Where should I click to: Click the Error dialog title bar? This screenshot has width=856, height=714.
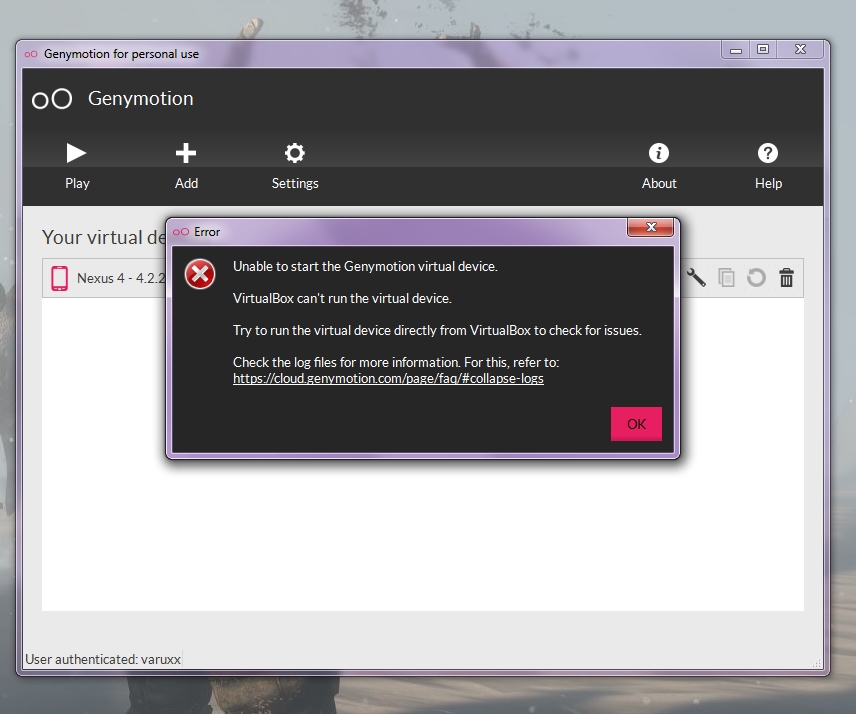pyautogui.click(x=400, y=231)
